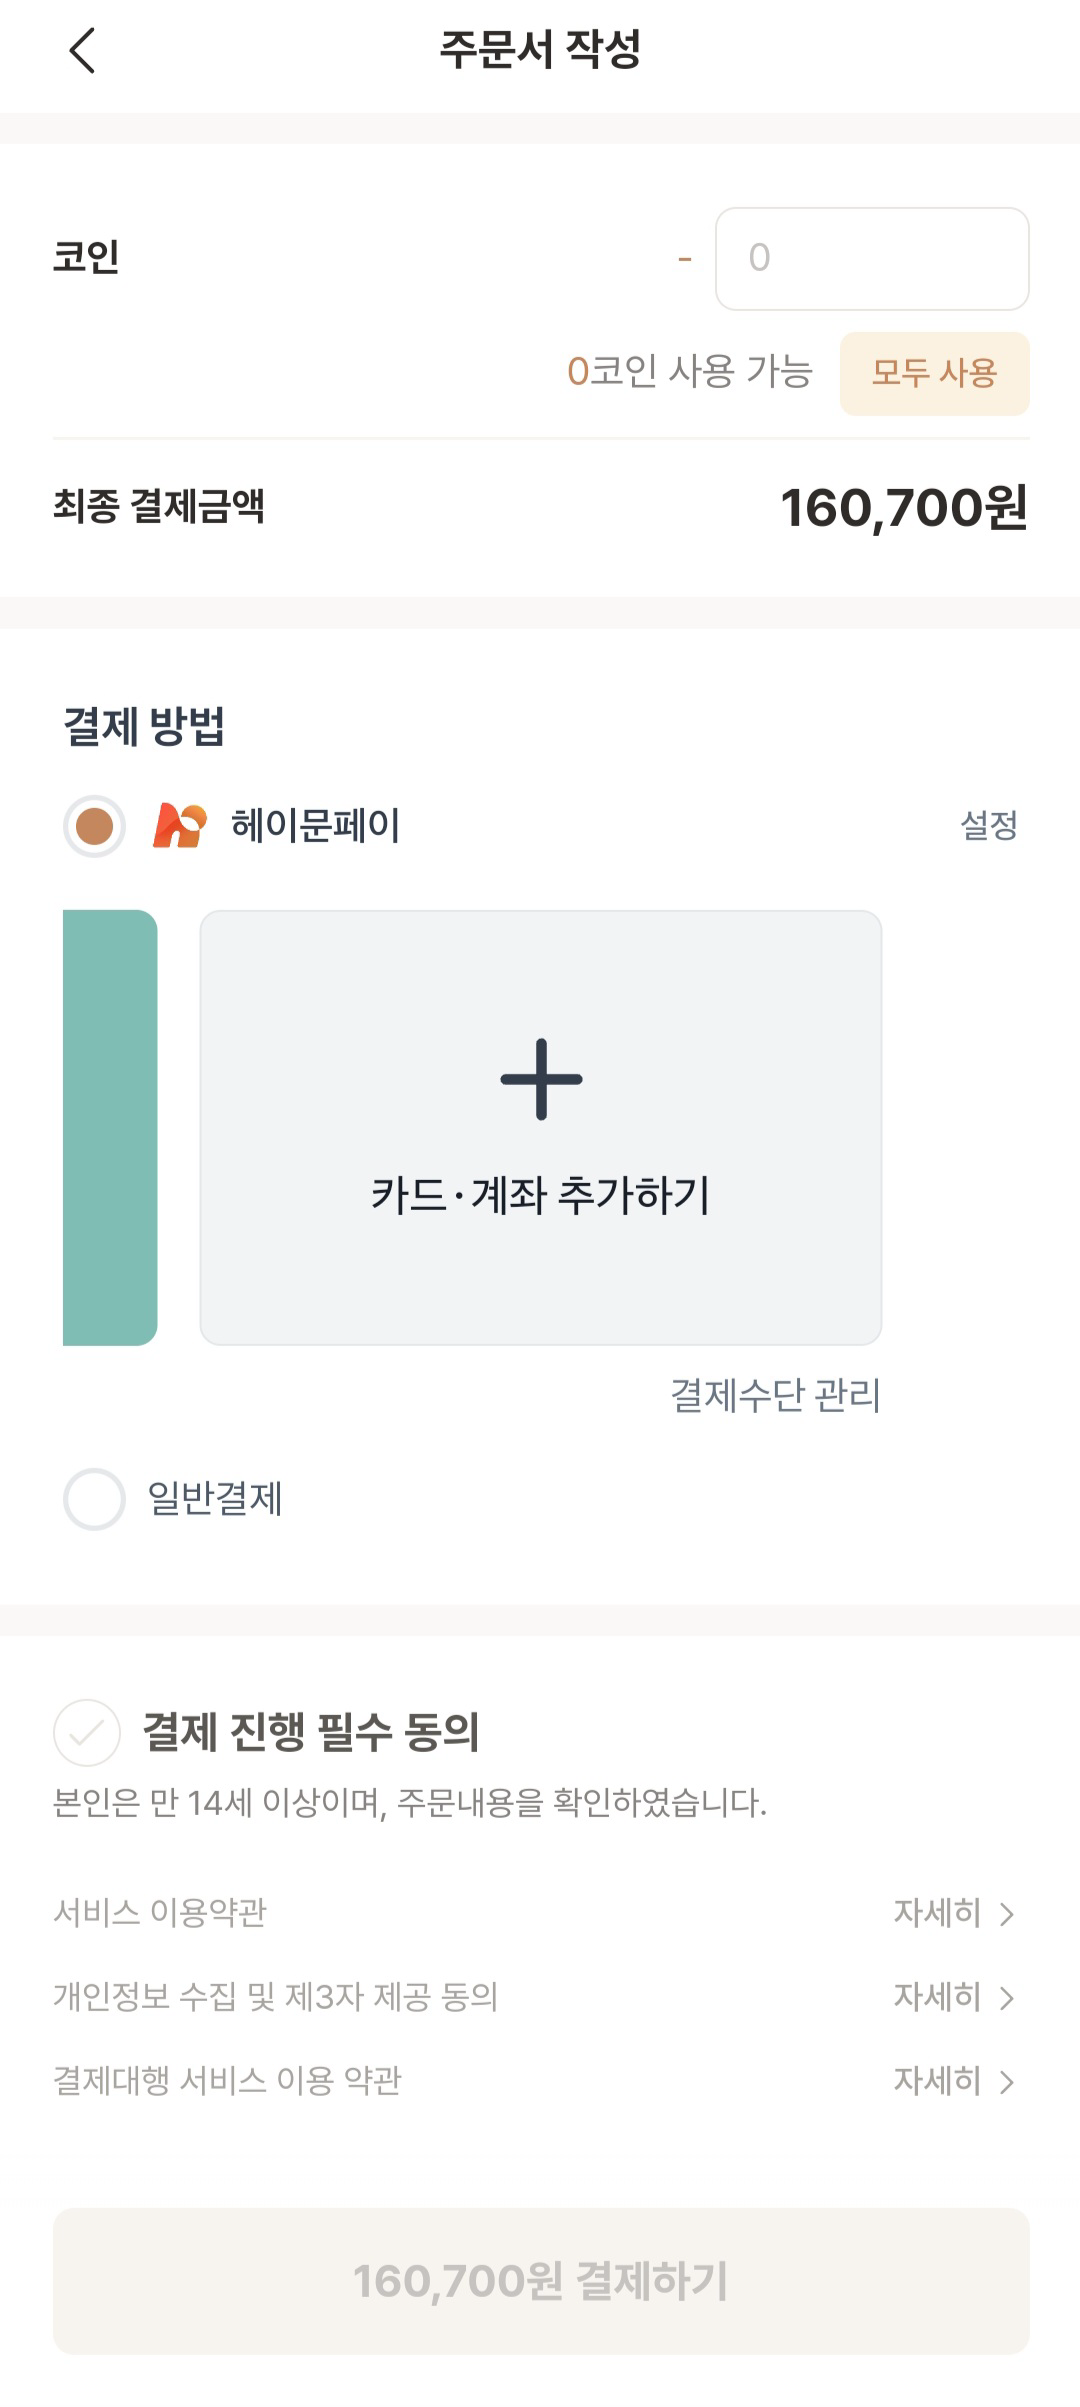1080x2407 pixels.
Task: Select 일반결제 radio button
Action: point(94,1499)
